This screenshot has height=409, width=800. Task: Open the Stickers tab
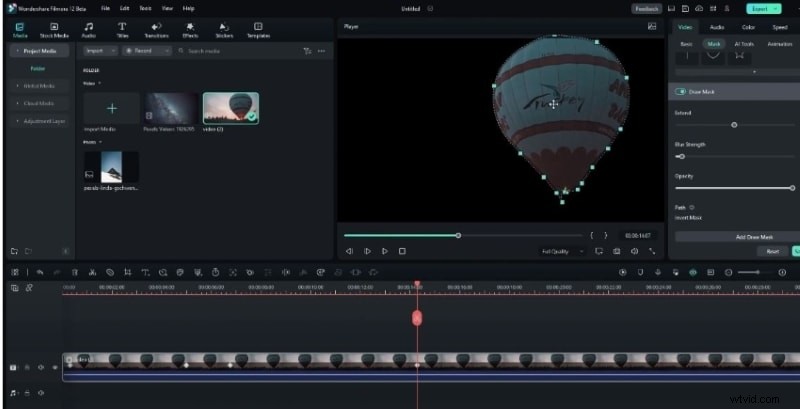[x=224, y=30]
